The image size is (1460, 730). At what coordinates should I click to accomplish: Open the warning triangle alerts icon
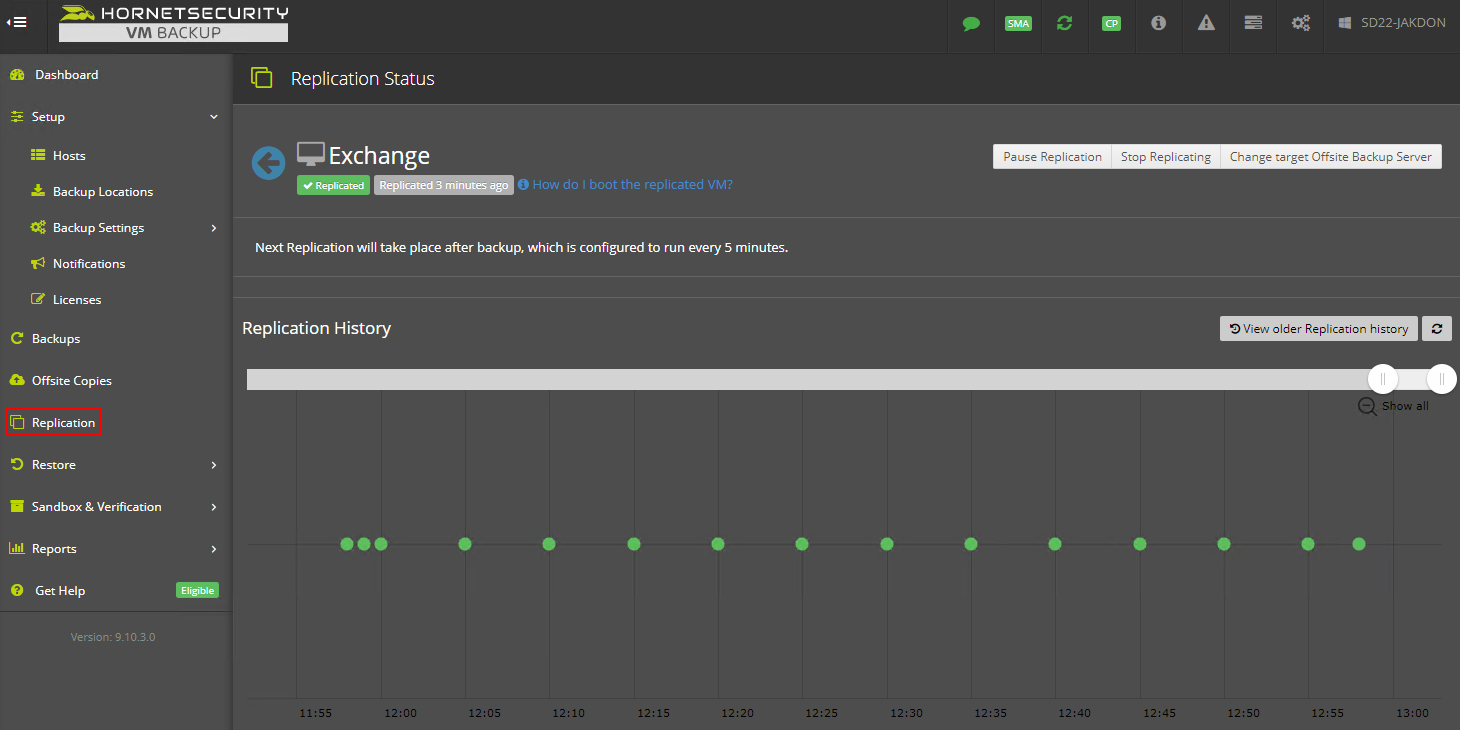tap(1206, 23)
